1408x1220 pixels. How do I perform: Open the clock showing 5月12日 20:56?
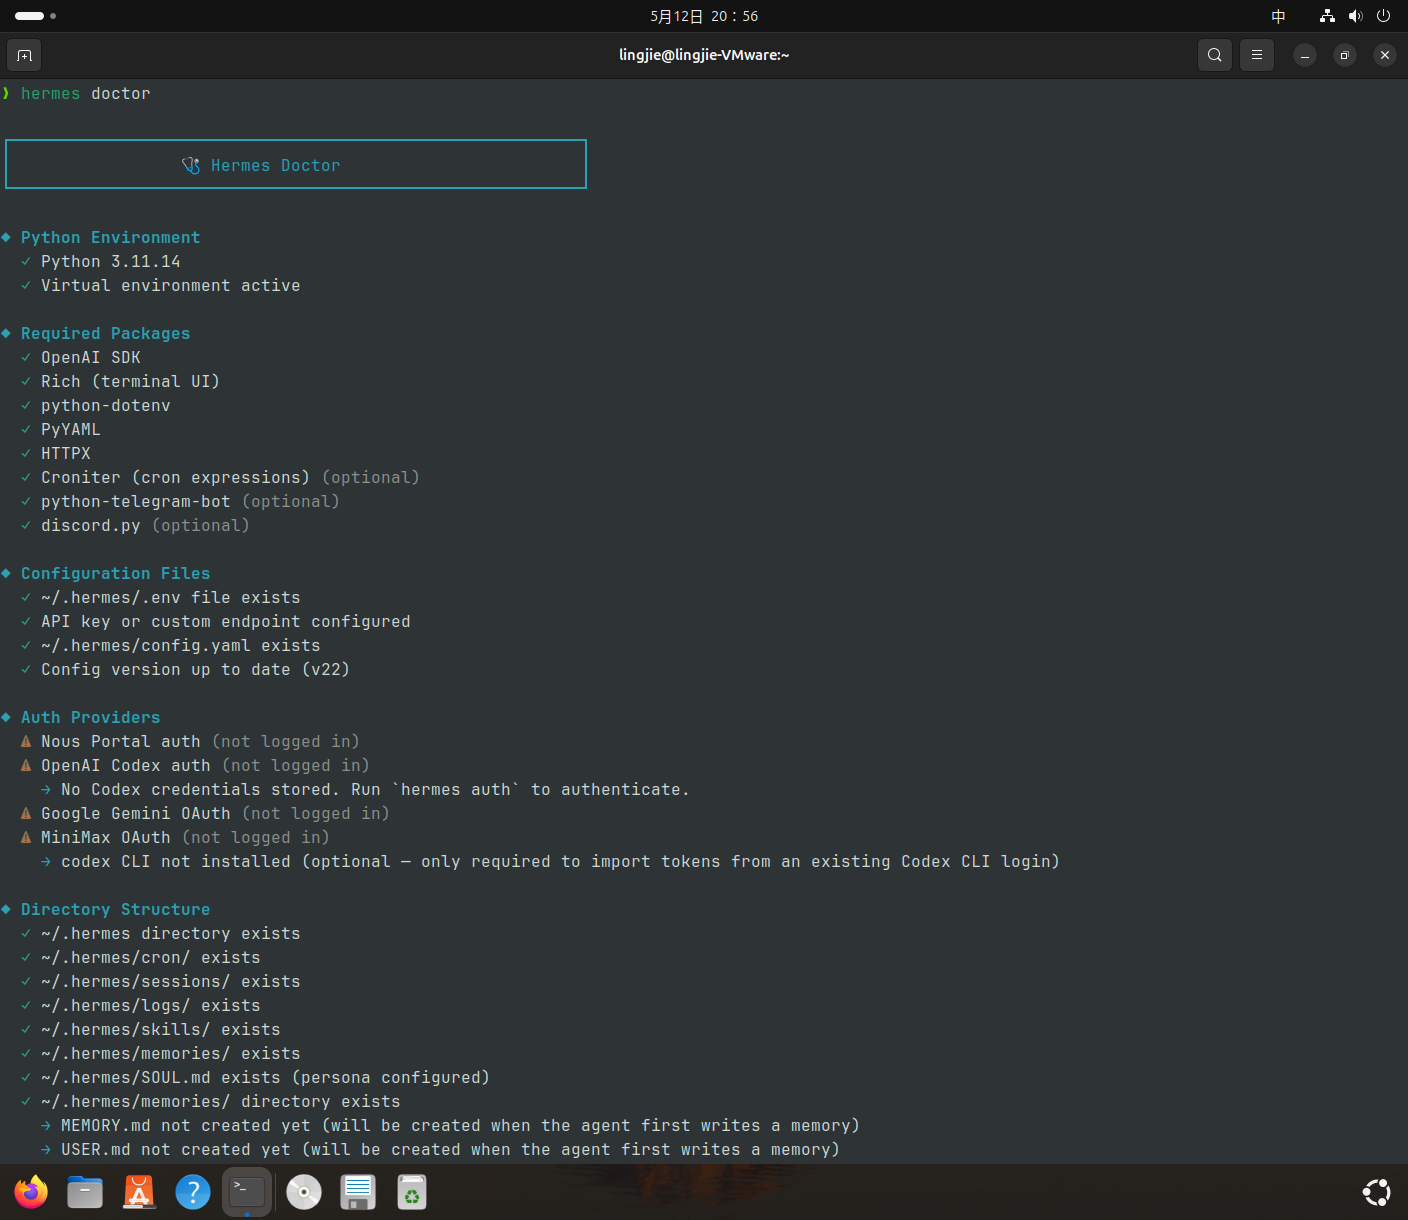pyautogui.click(x=704, y=16)
